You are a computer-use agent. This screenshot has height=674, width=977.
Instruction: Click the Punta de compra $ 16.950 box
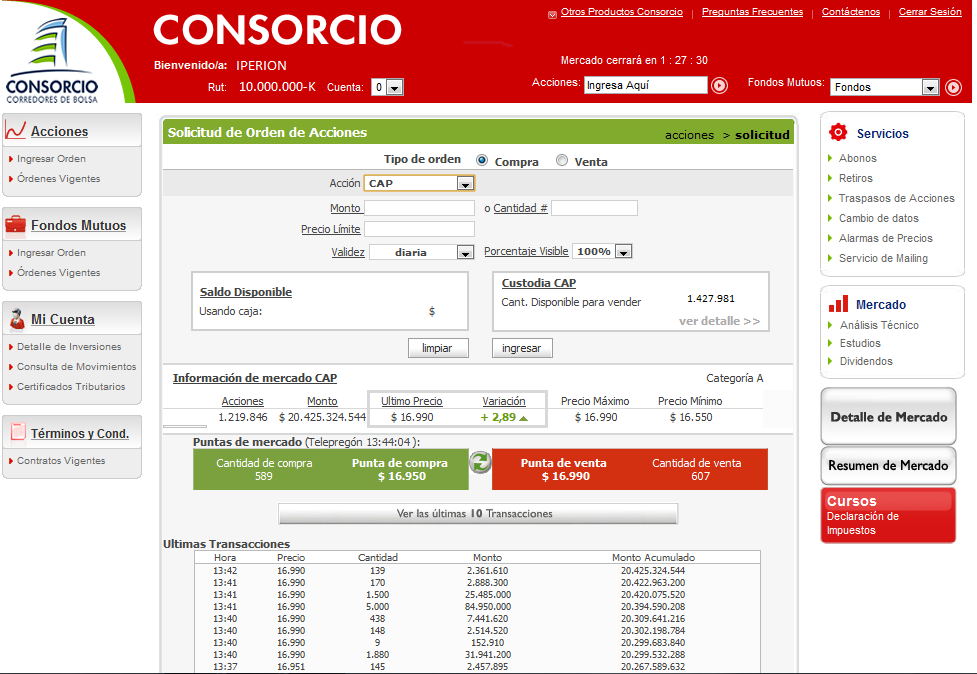point(400,469)
